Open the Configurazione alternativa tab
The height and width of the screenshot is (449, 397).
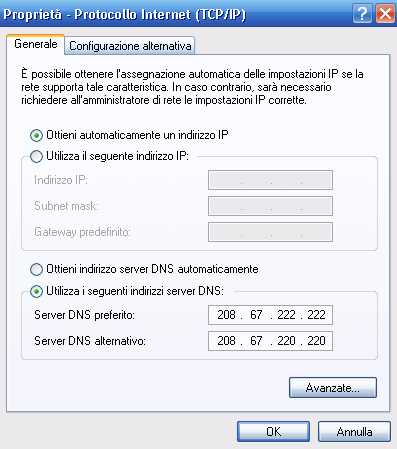130,46
